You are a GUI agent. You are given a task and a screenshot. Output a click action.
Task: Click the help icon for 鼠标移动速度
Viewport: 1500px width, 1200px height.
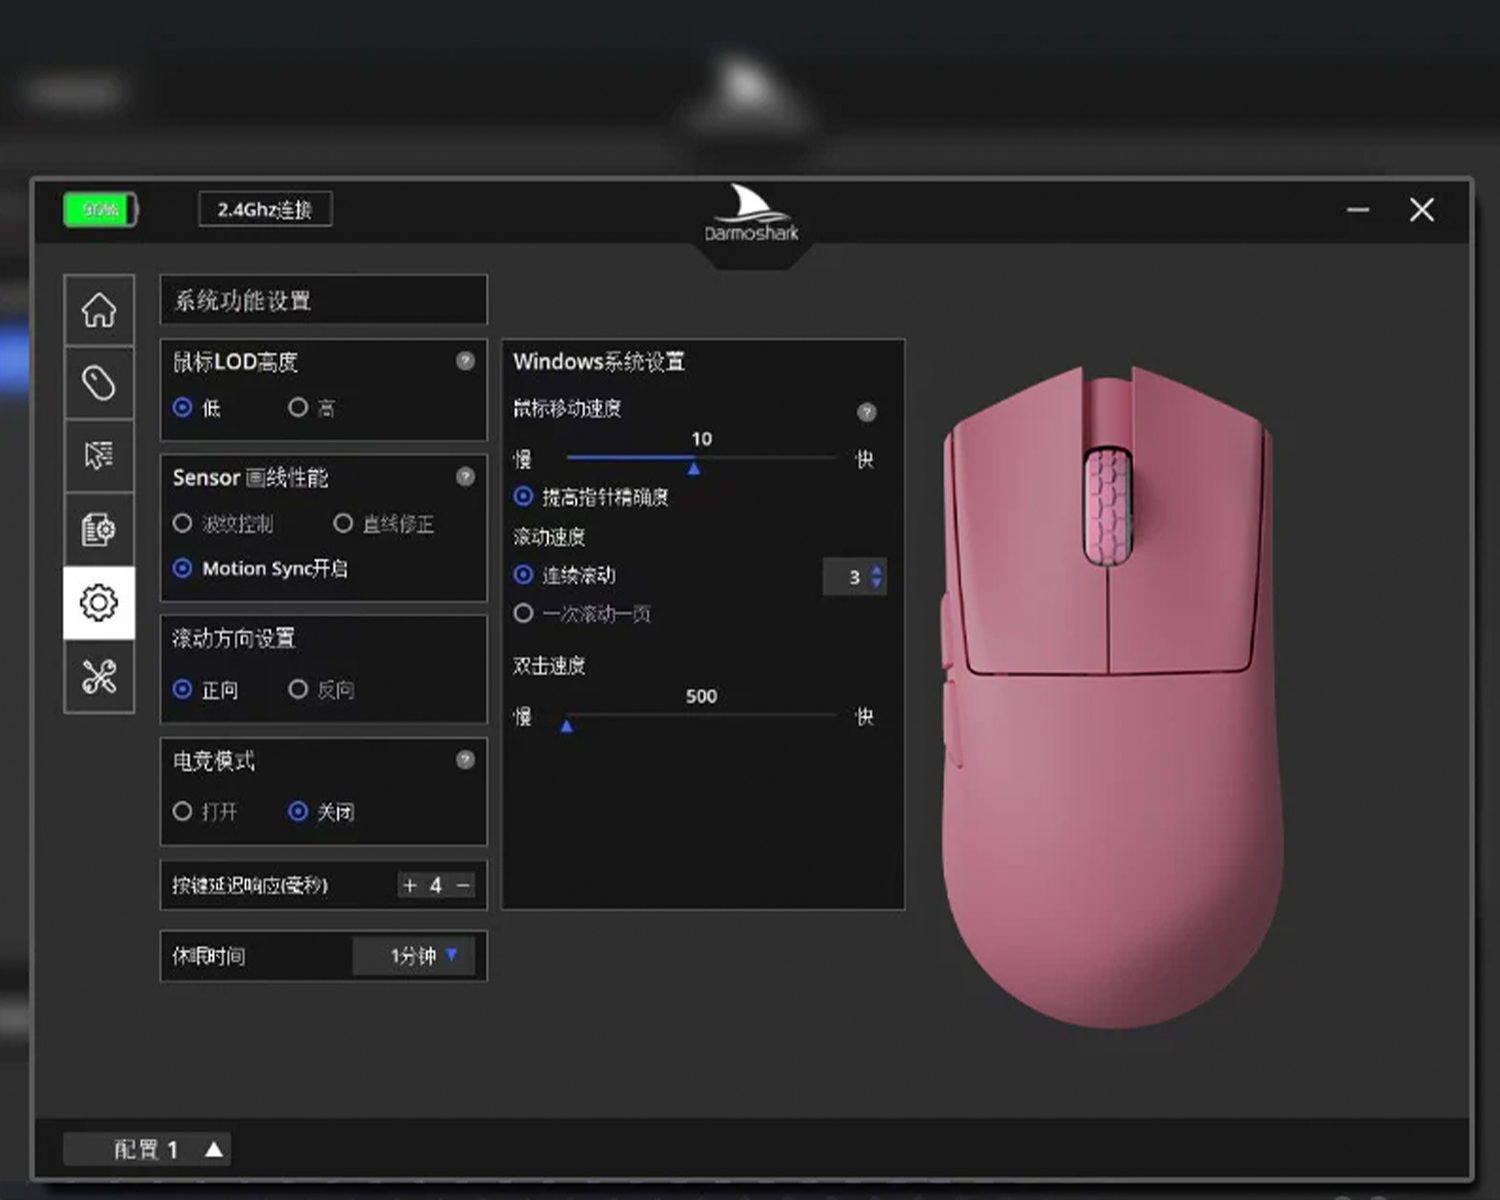pos(866,412)
